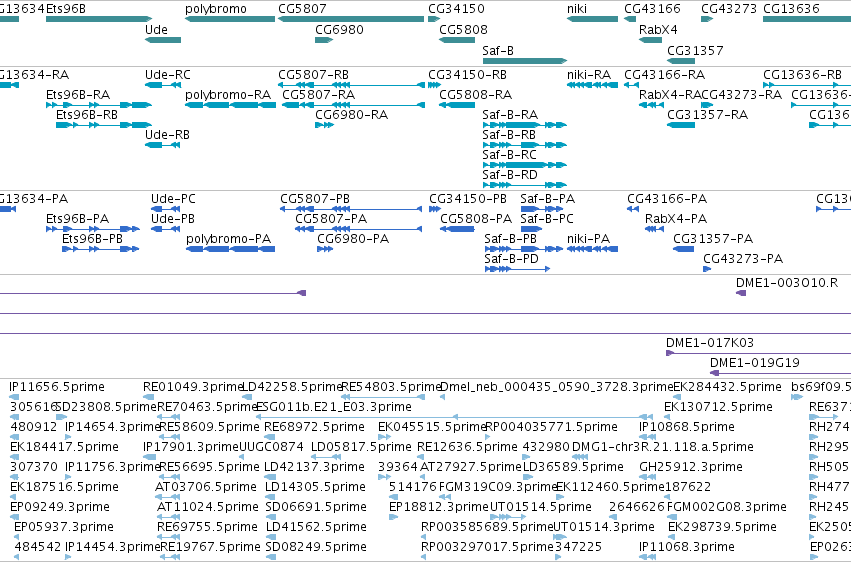This screenshot has height=562, width=851.
Task: Select the niki-PA protein feature
Action: [592, 249]
